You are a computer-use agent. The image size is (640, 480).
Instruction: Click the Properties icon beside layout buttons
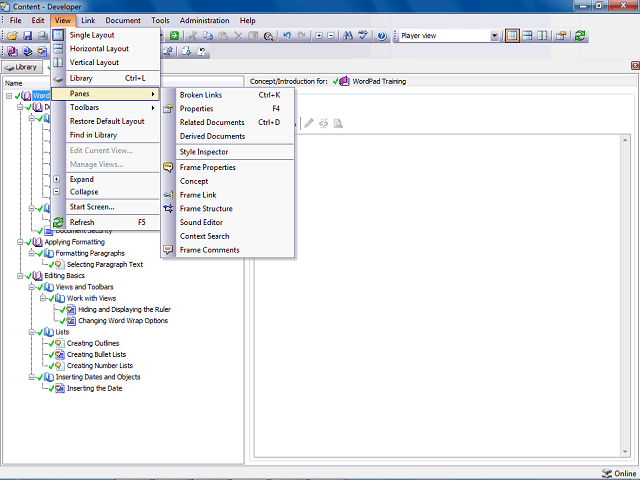[x=561, y=36]
